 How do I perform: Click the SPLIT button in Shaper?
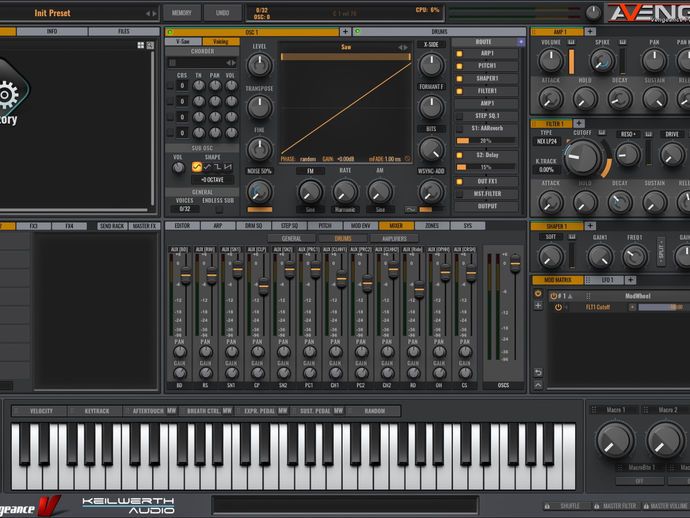661,251
